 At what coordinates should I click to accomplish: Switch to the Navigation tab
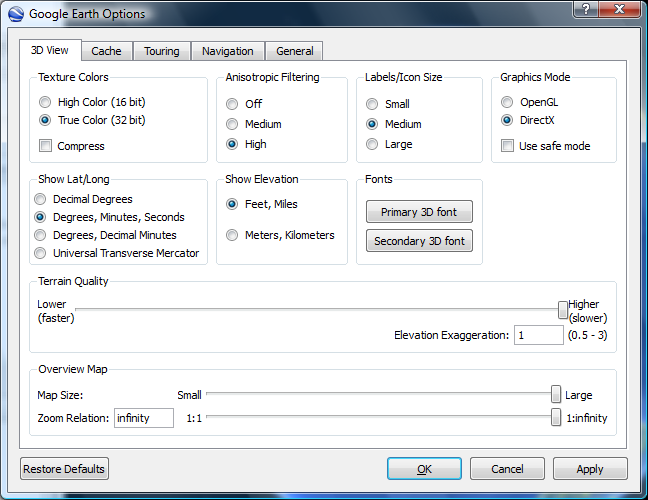tap(228, 51)
